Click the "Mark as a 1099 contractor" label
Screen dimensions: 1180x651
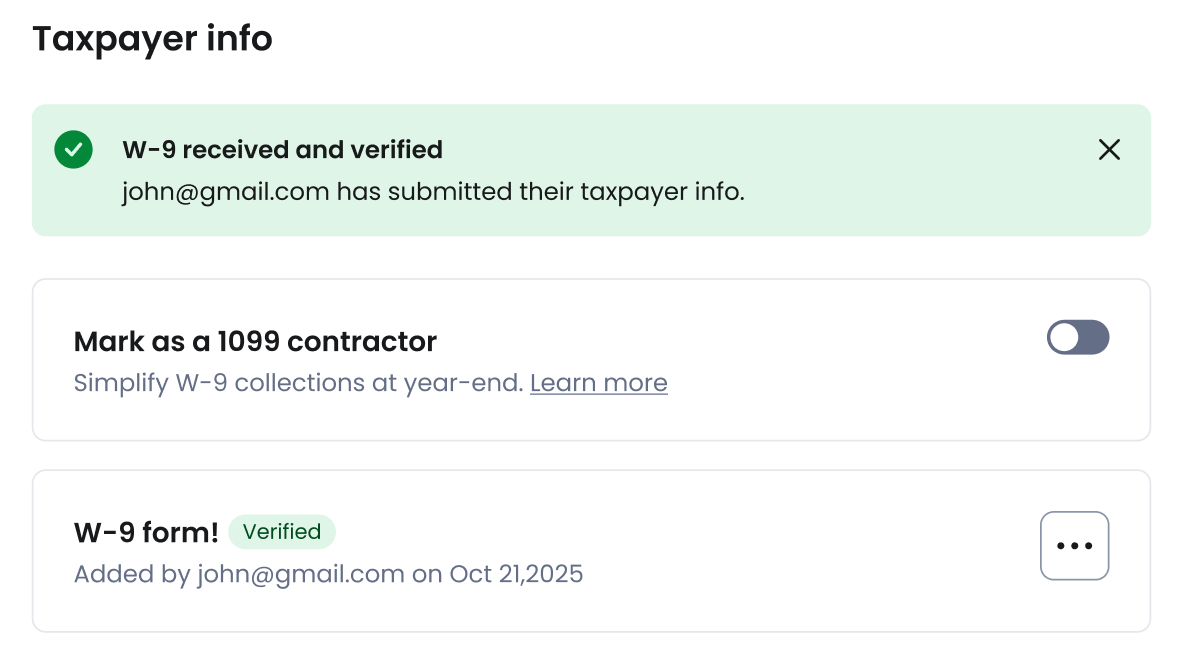[255, 342]
